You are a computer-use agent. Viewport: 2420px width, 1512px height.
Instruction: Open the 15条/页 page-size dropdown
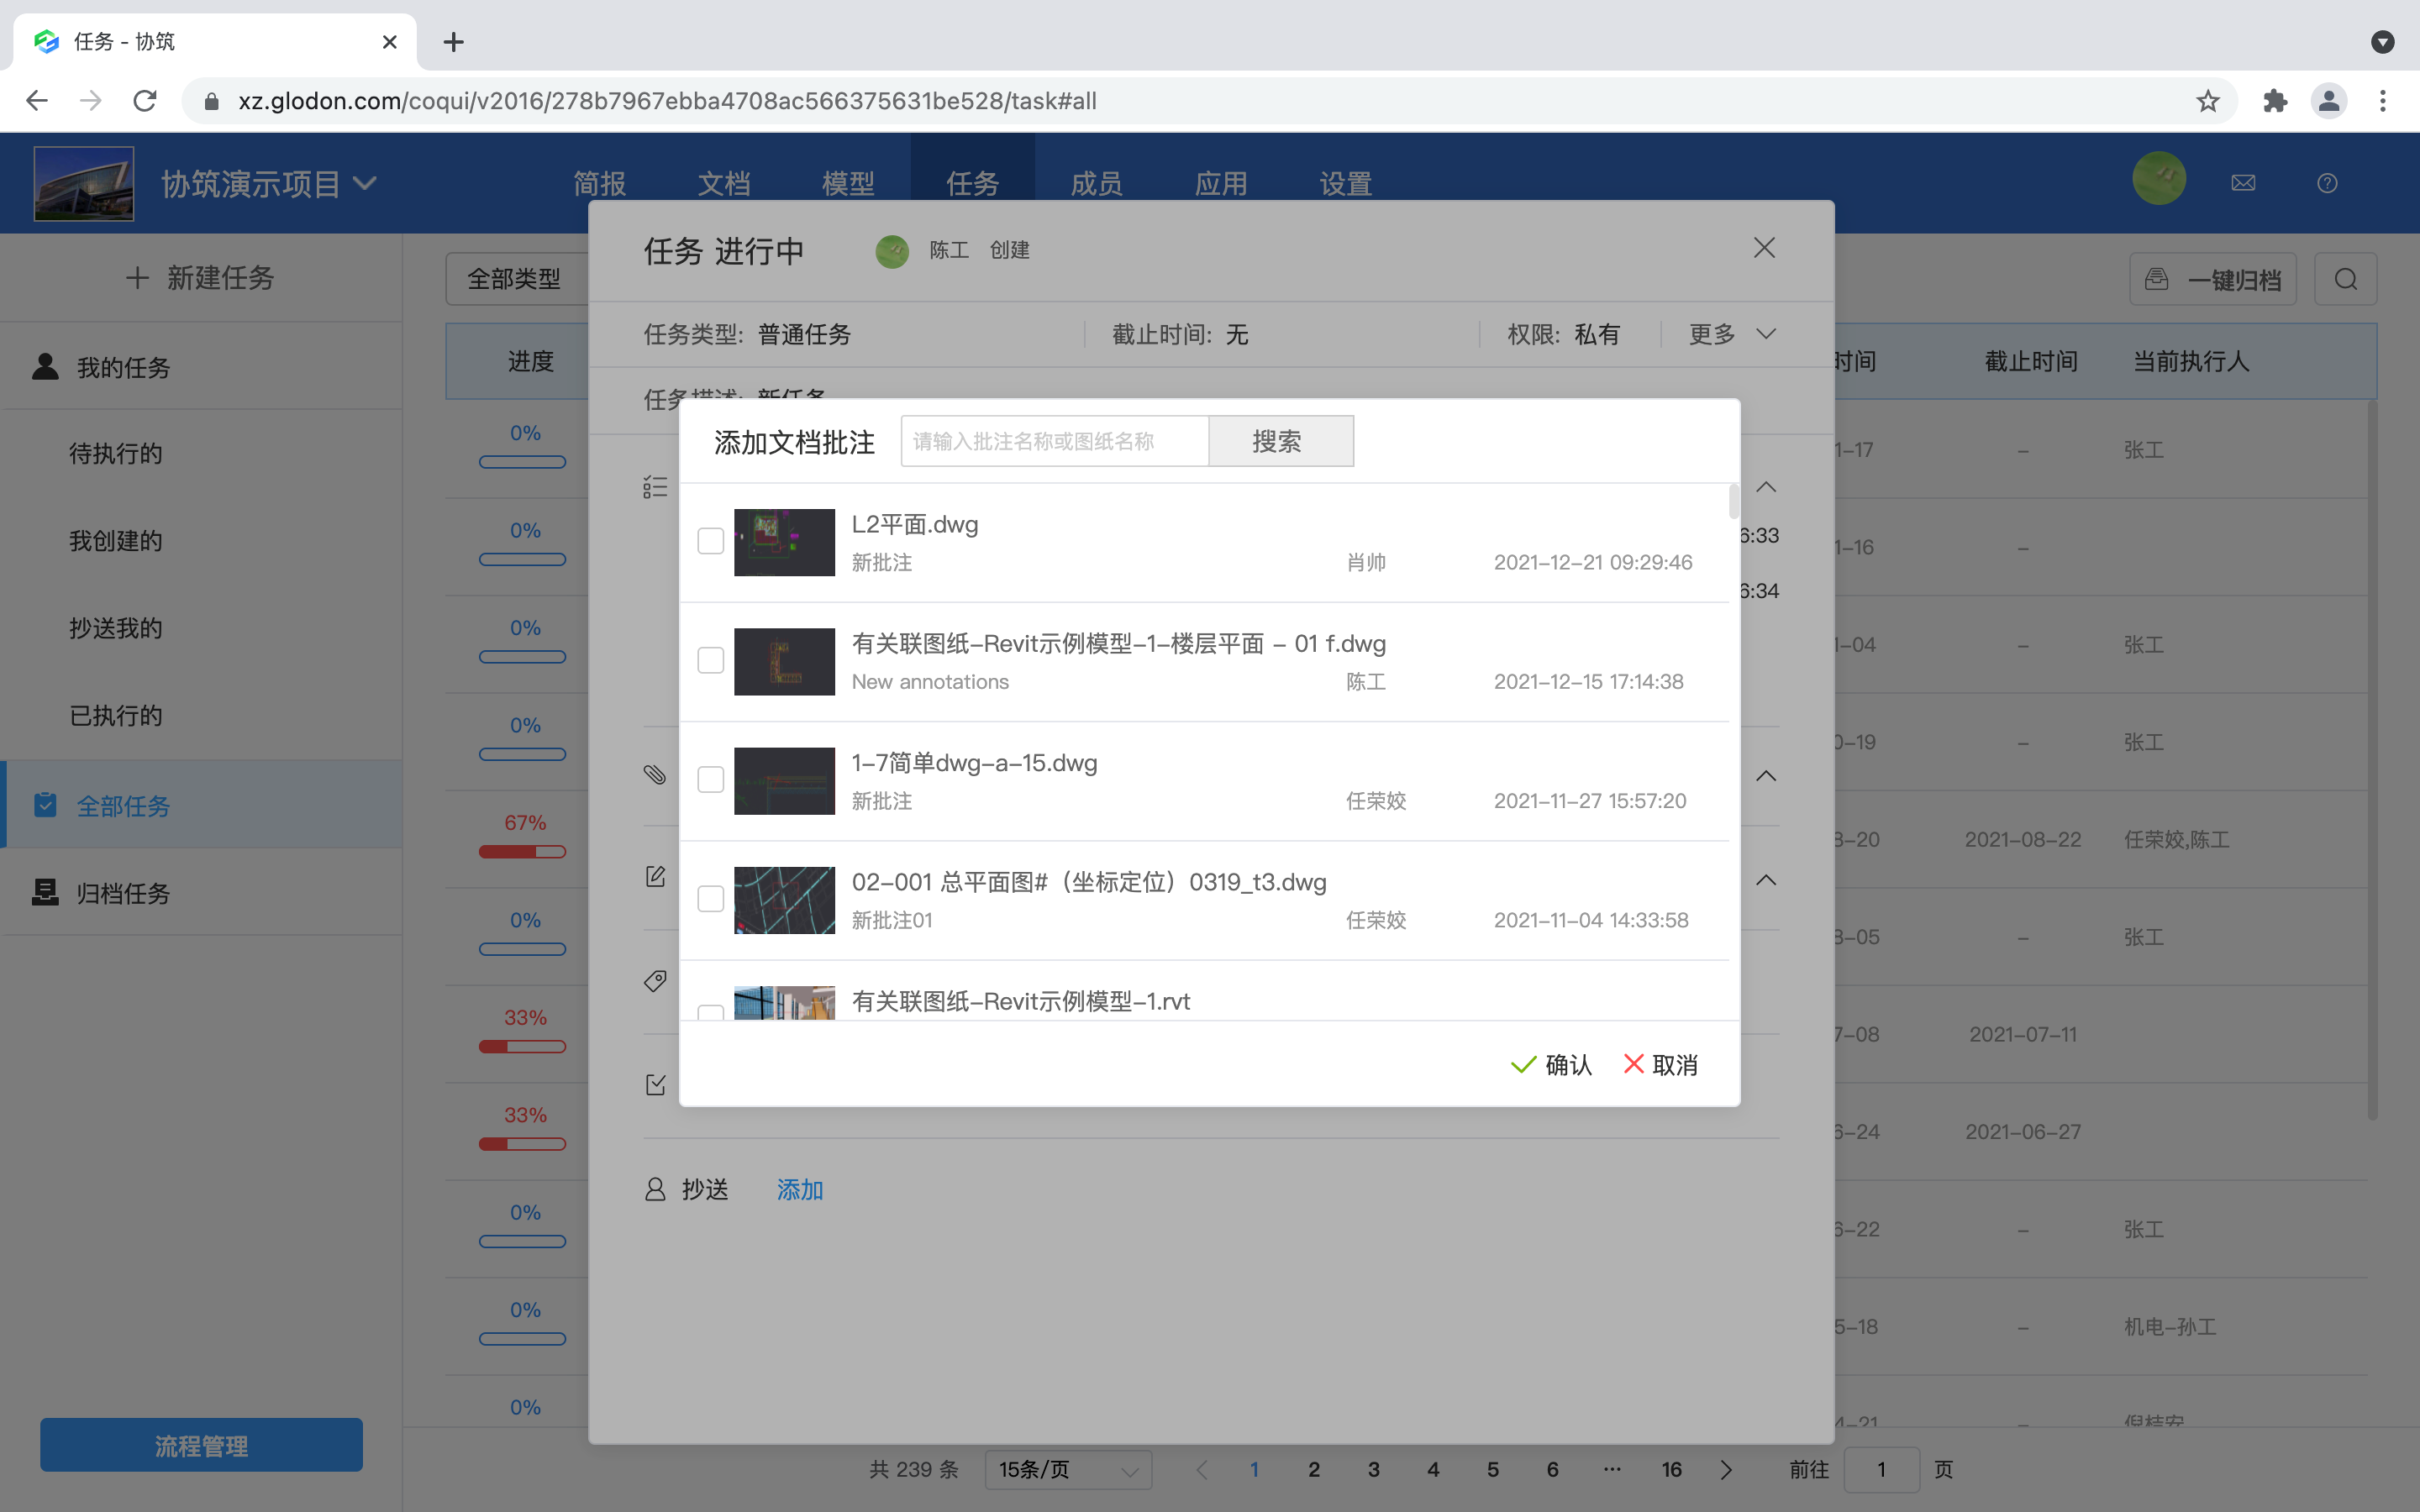tap(1066, 1470)
